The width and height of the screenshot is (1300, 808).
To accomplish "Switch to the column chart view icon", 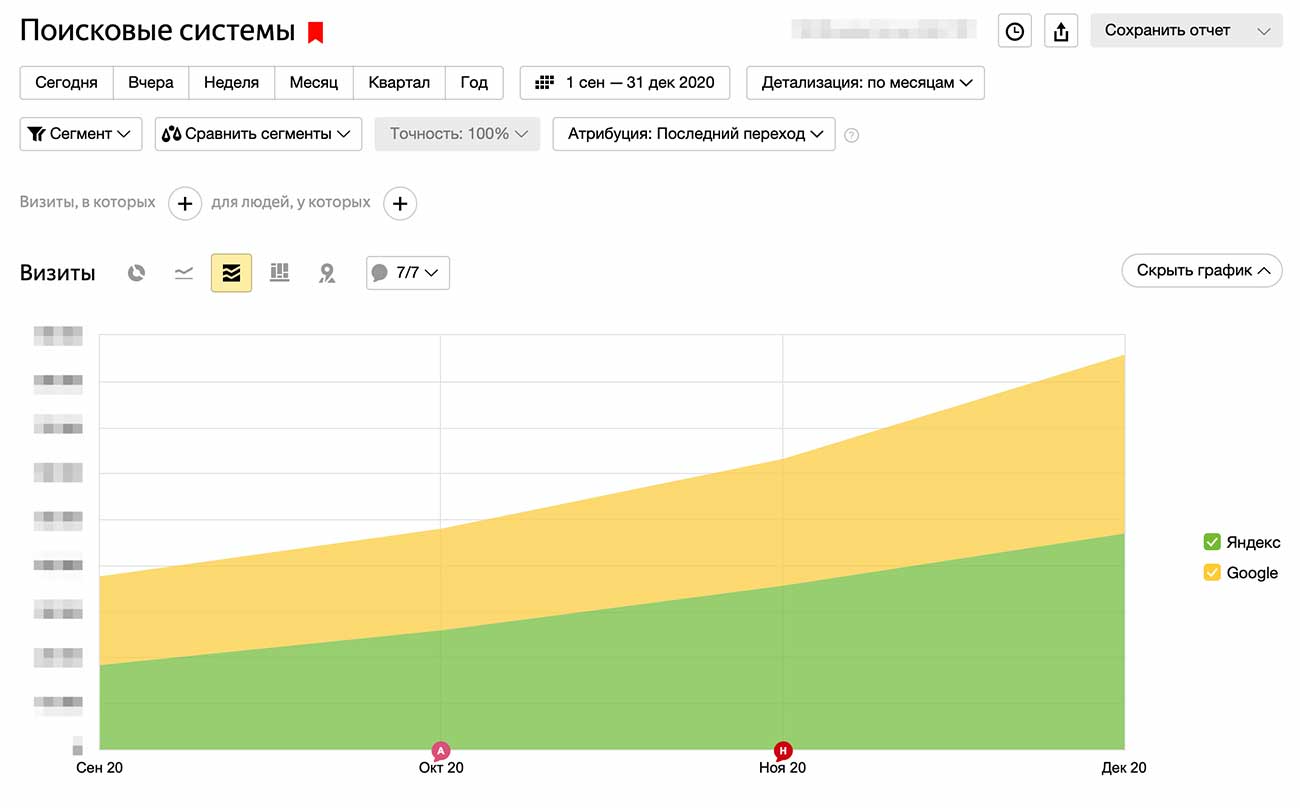I will pyautogui.click(x=279, y=272).
